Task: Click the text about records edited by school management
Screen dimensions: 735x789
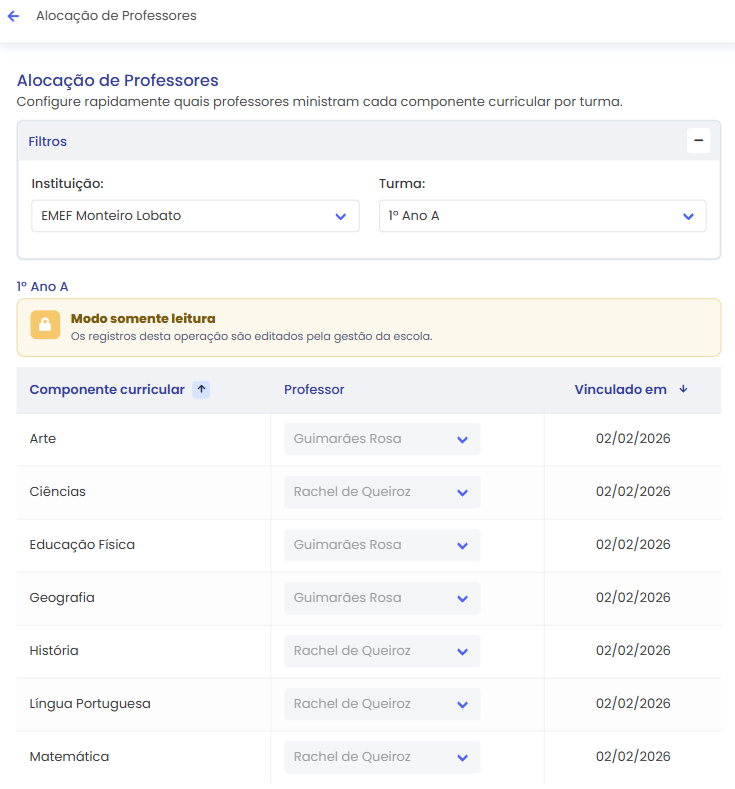Action: coord(252,336)
